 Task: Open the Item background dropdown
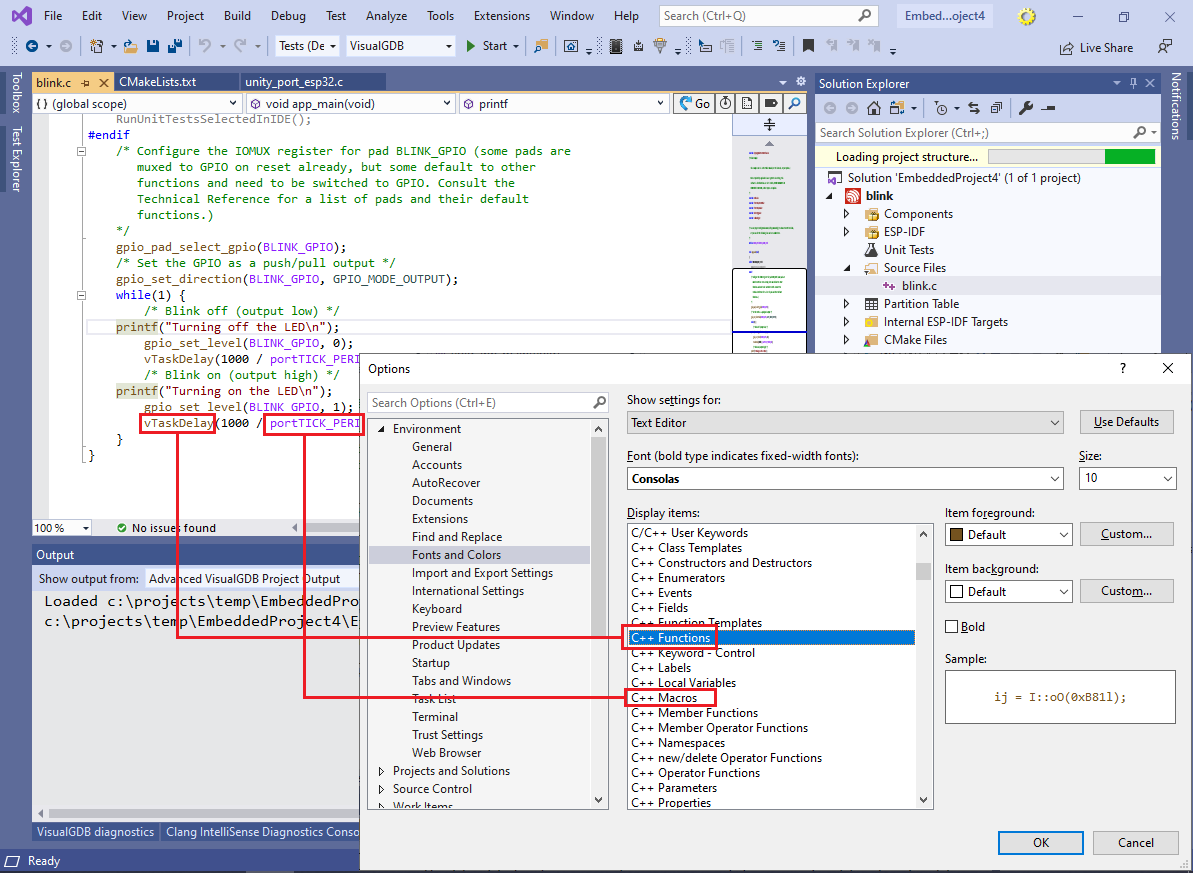pos(1008,591)
